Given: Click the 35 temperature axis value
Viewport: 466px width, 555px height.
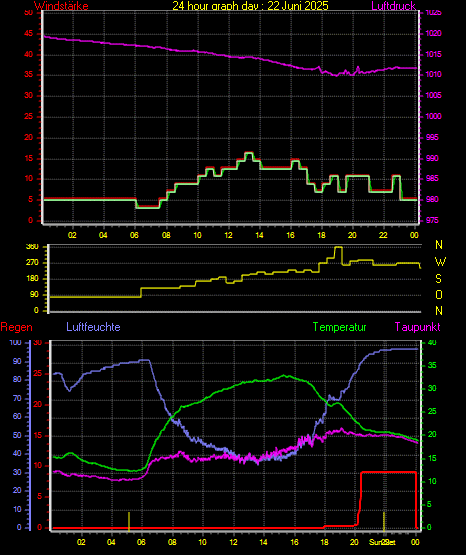Looking at the screenshot, I should (x=432, y=366).
